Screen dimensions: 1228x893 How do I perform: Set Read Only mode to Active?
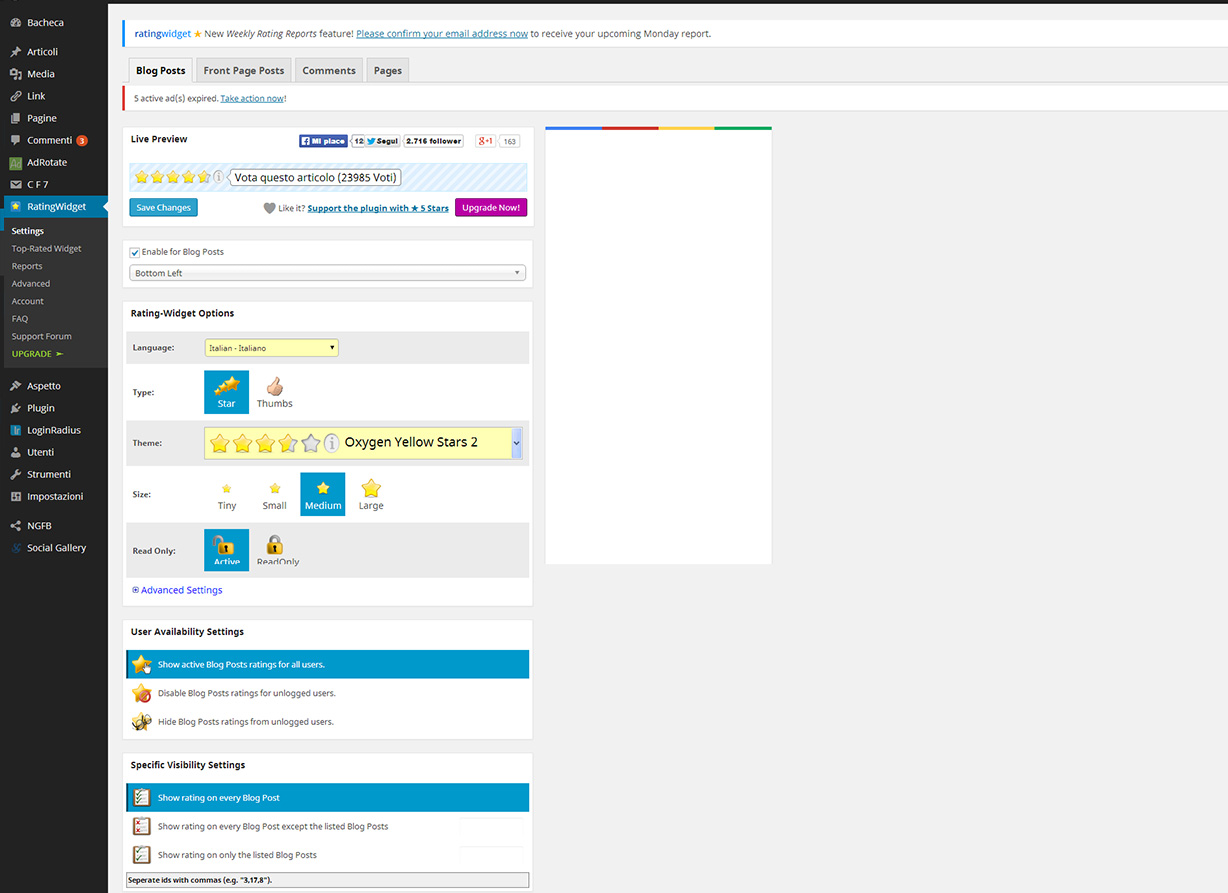click(x=226, y=550)
